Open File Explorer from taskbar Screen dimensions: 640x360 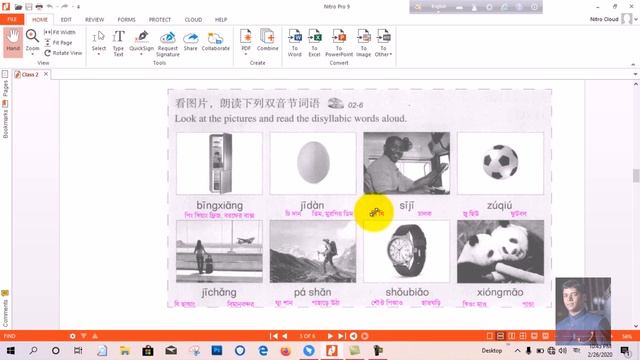coord(124,351)
